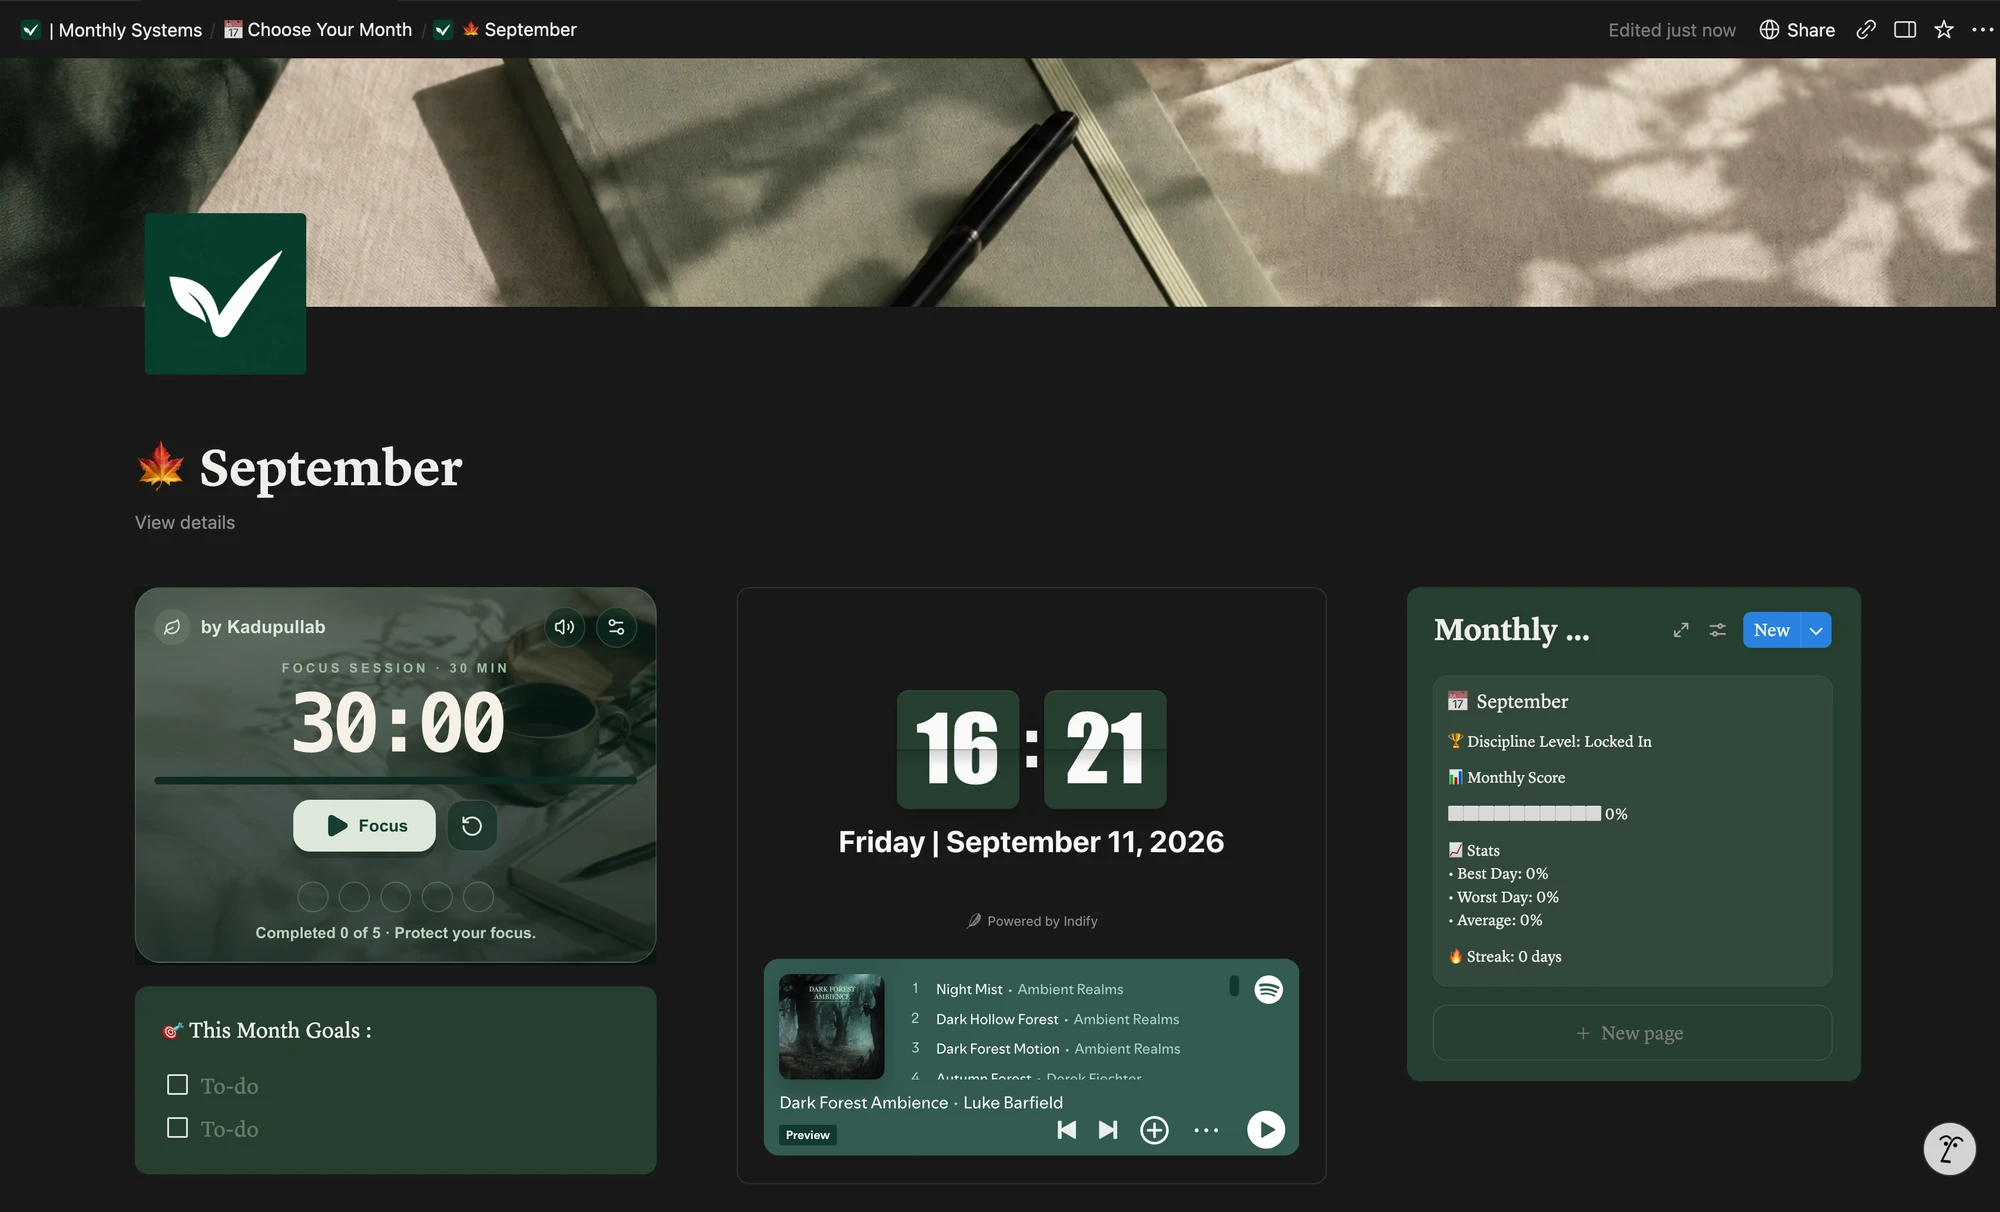Click the green checkmark page icon
The image size is (2000, 1212).
[x=226, y=294]
